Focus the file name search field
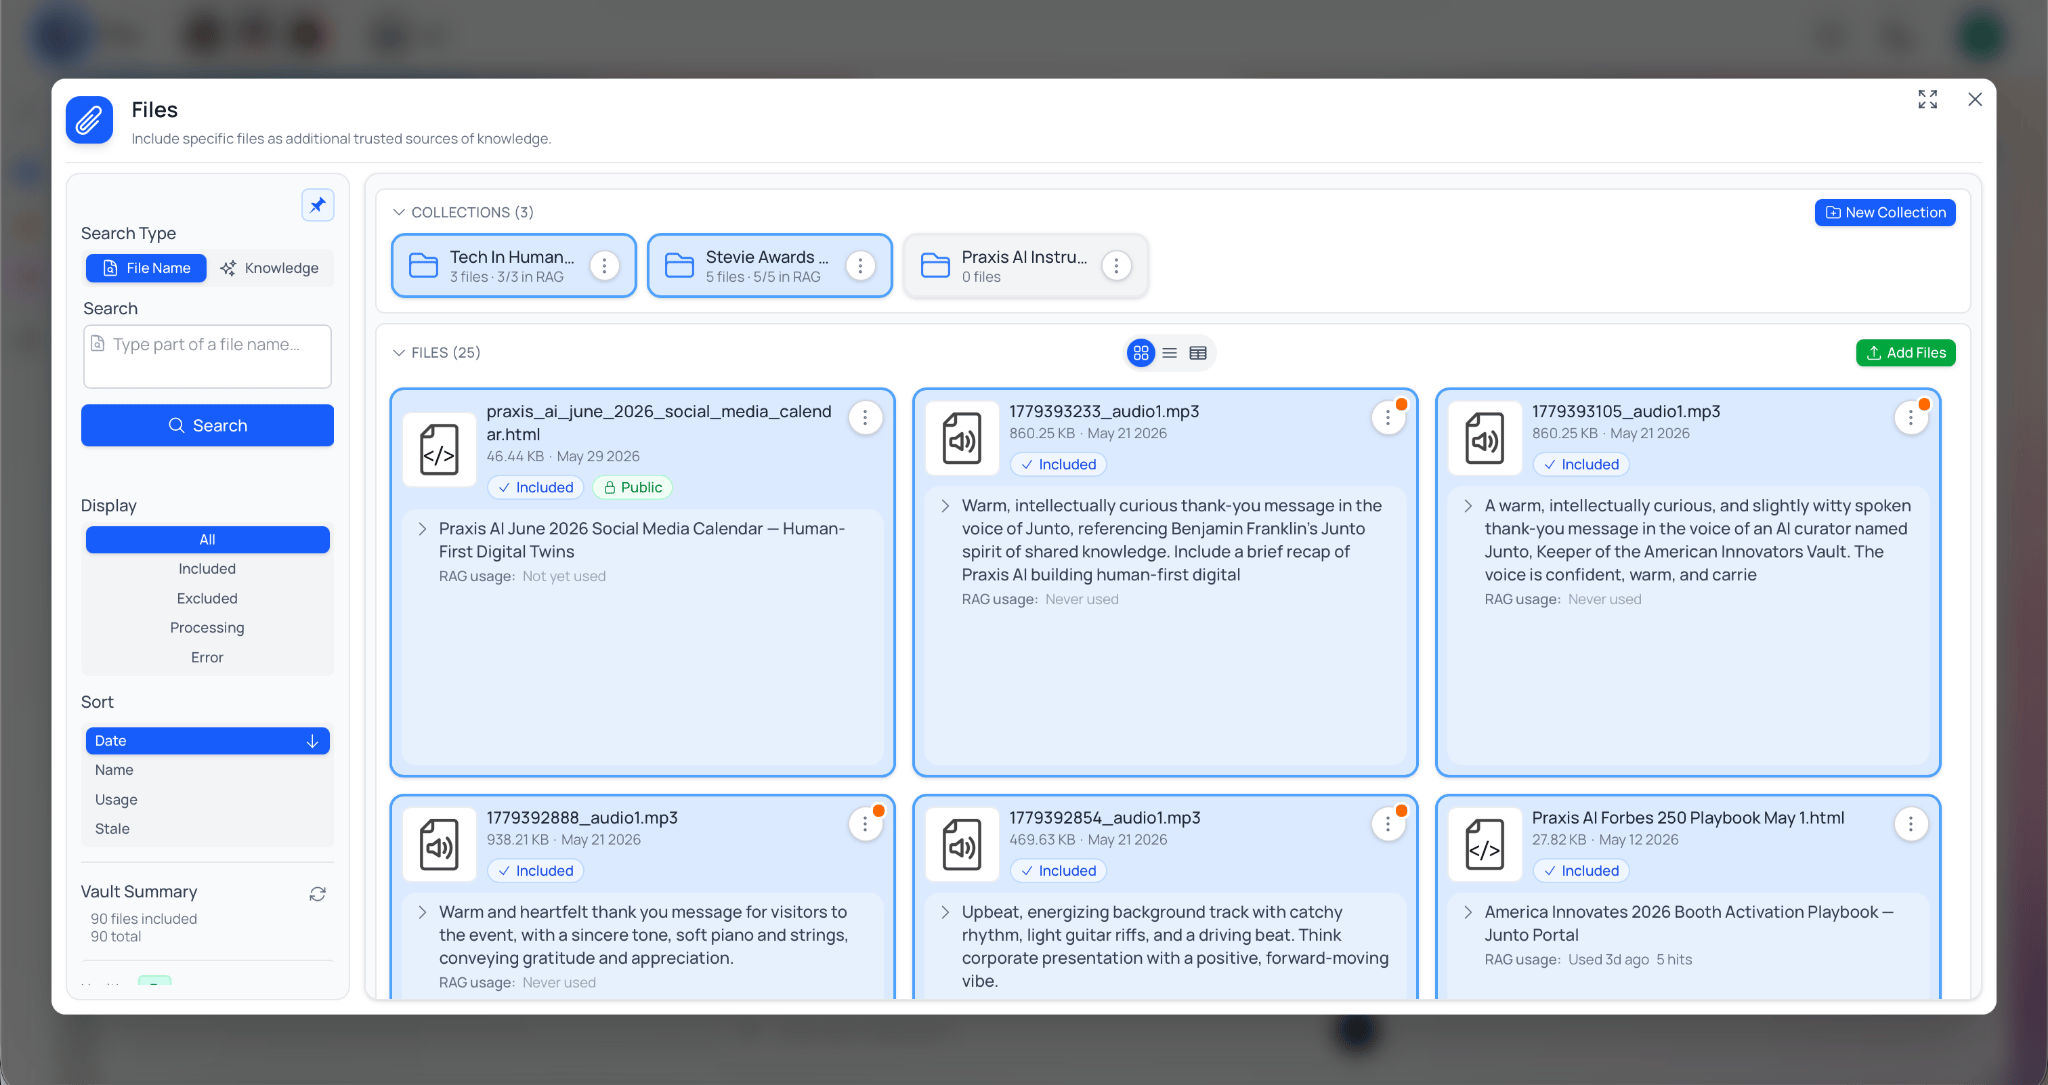This screenshot has height=1085, width=2048. 207,356
